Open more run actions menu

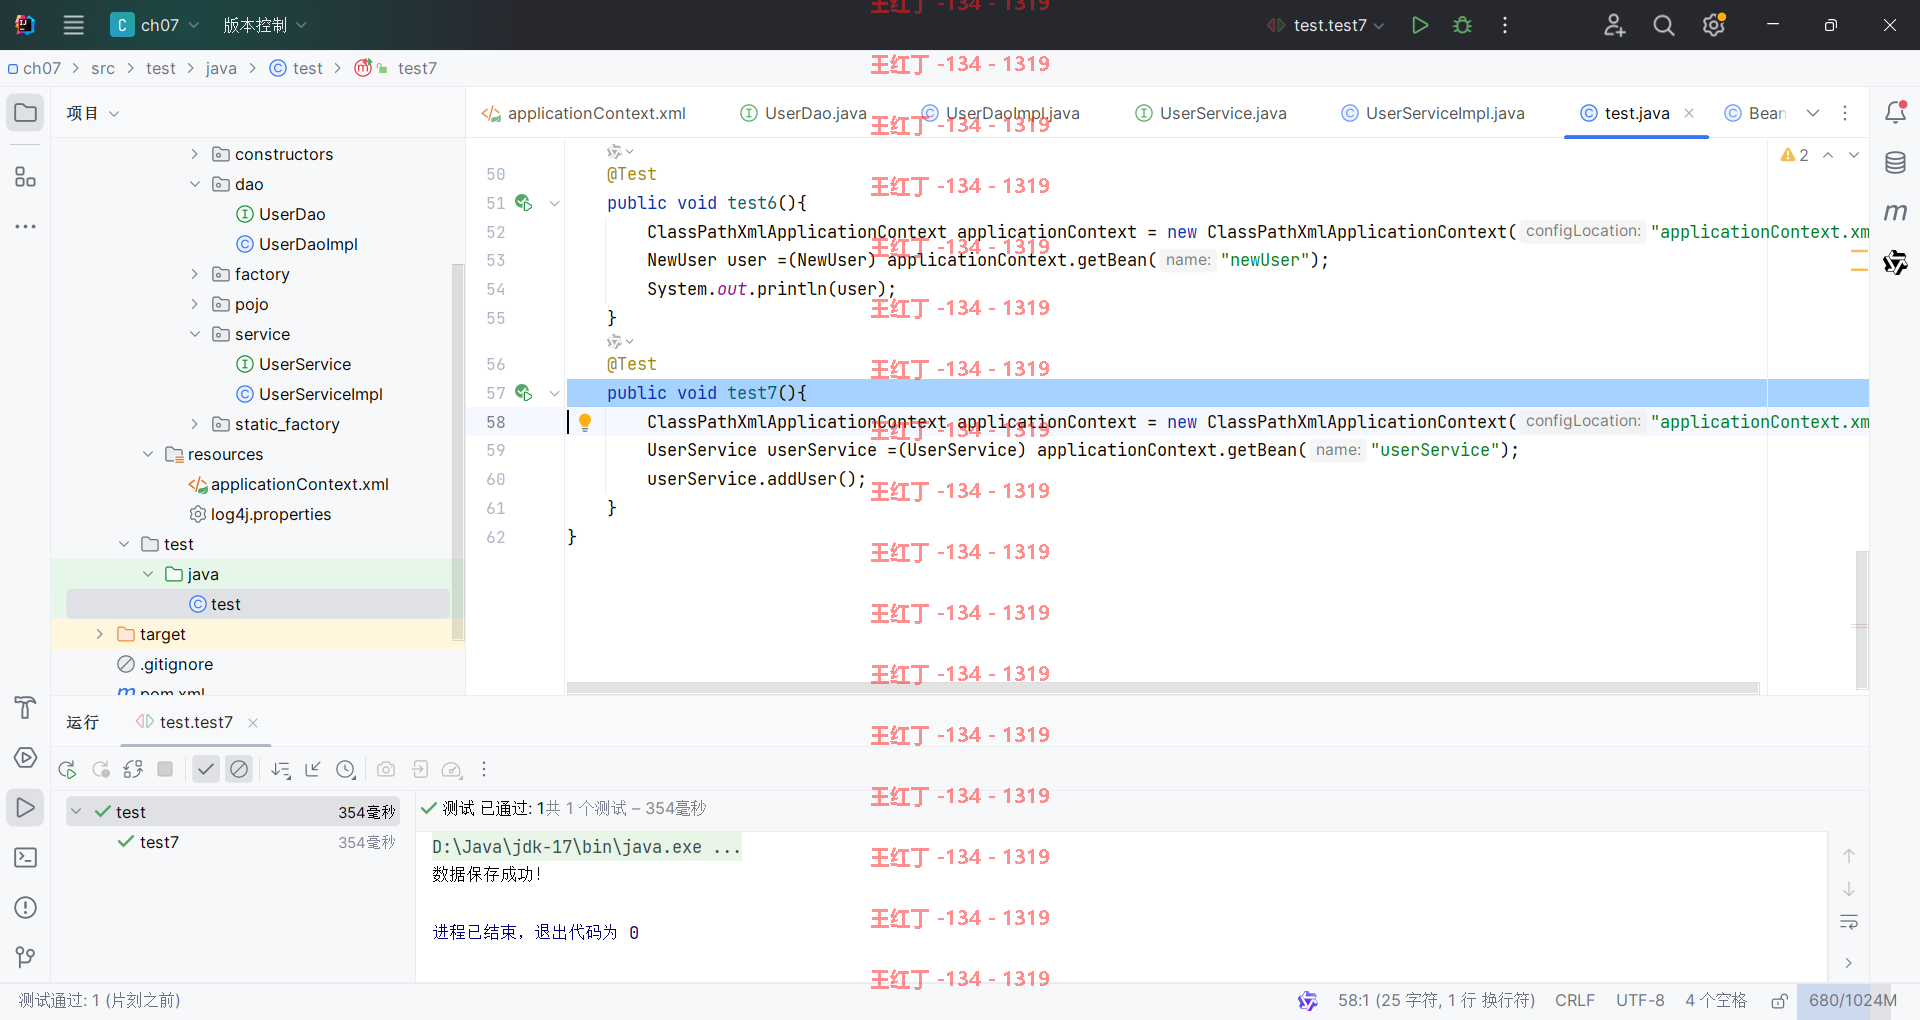(1505, 25)
